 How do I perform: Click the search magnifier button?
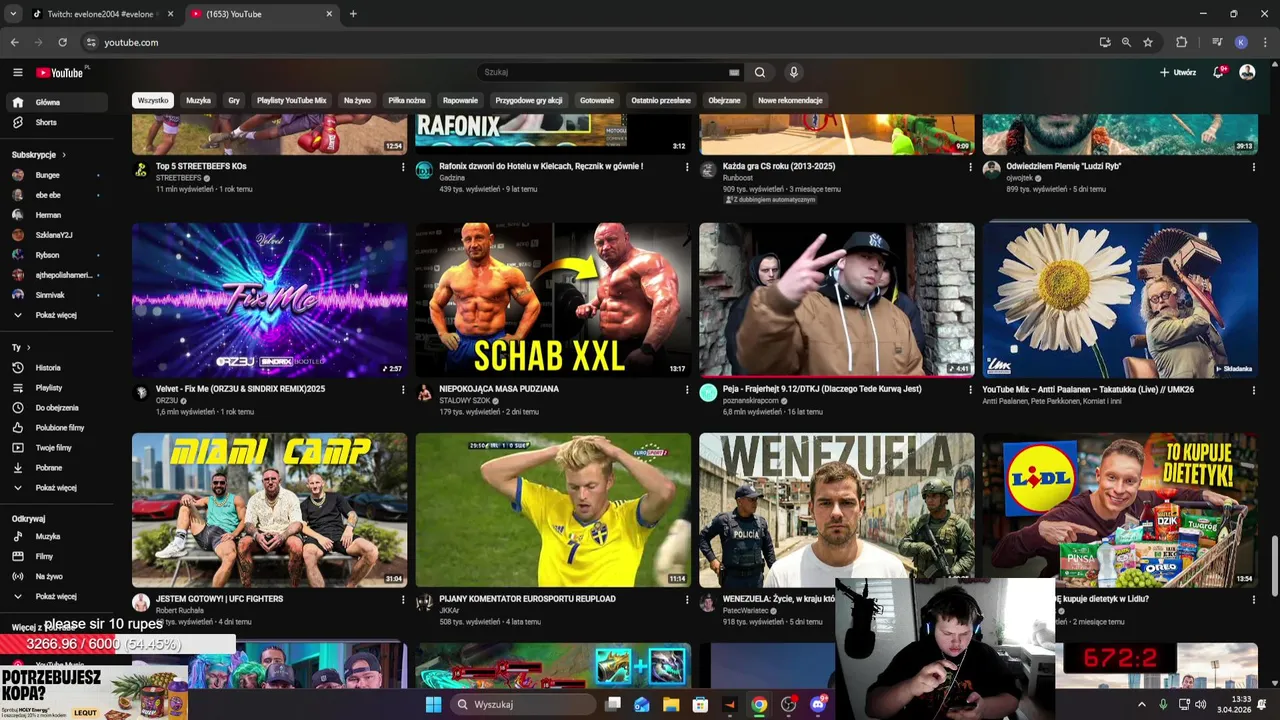(x=760, y=72)
